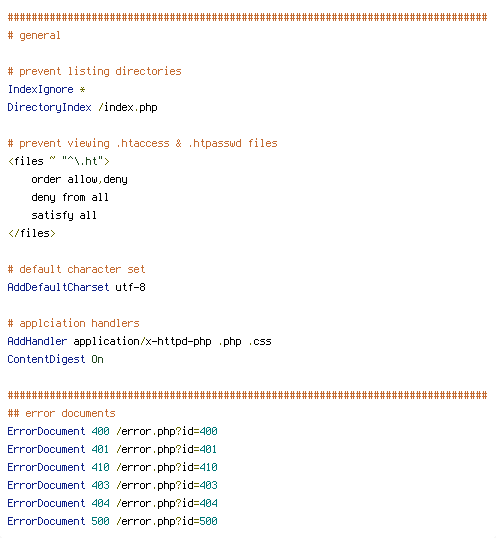Click the IndexIgnore directive
This screenshot has width=496, height=538.
click(x=40, y=90)
